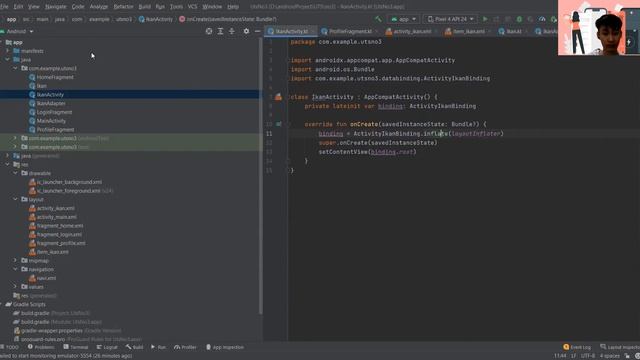Select fragment_login.xml in layout folder

point(59,234)
